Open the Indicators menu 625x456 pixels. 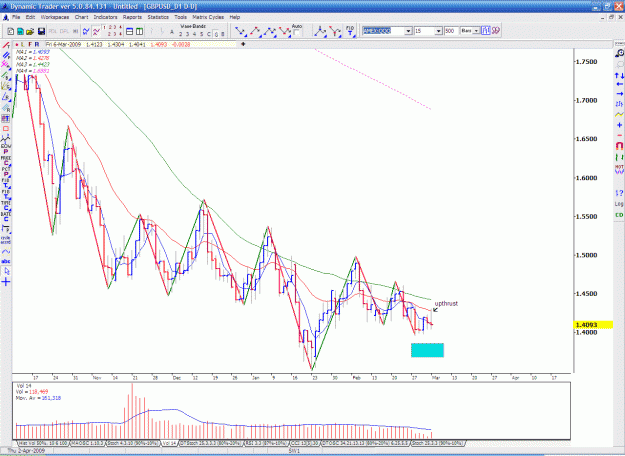105,17
